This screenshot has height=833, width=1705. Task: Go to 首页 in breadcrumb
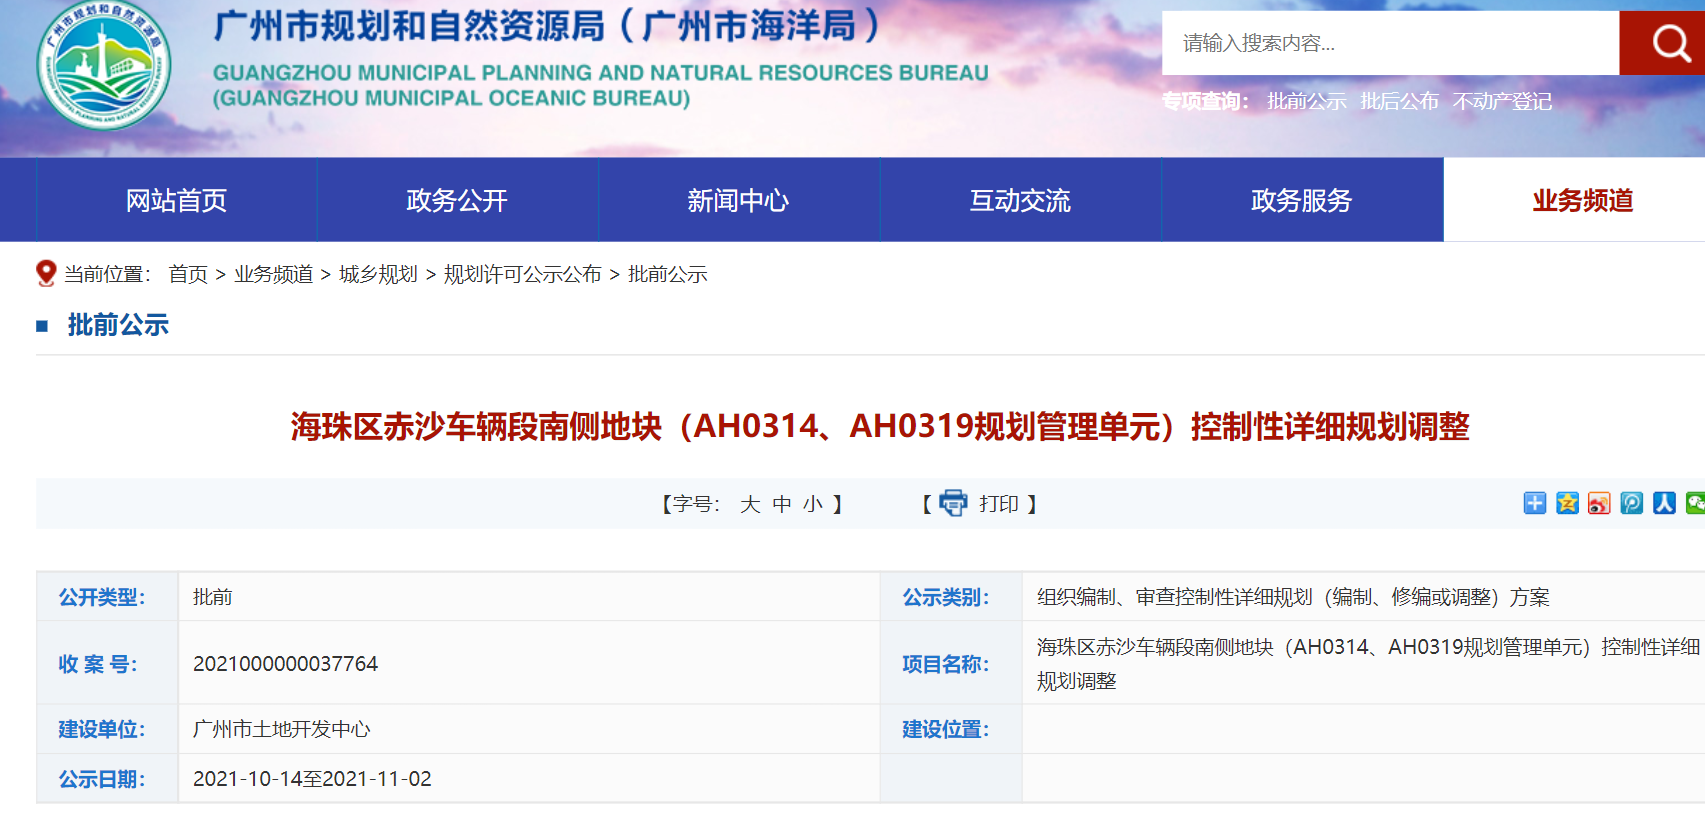[188, 274]
